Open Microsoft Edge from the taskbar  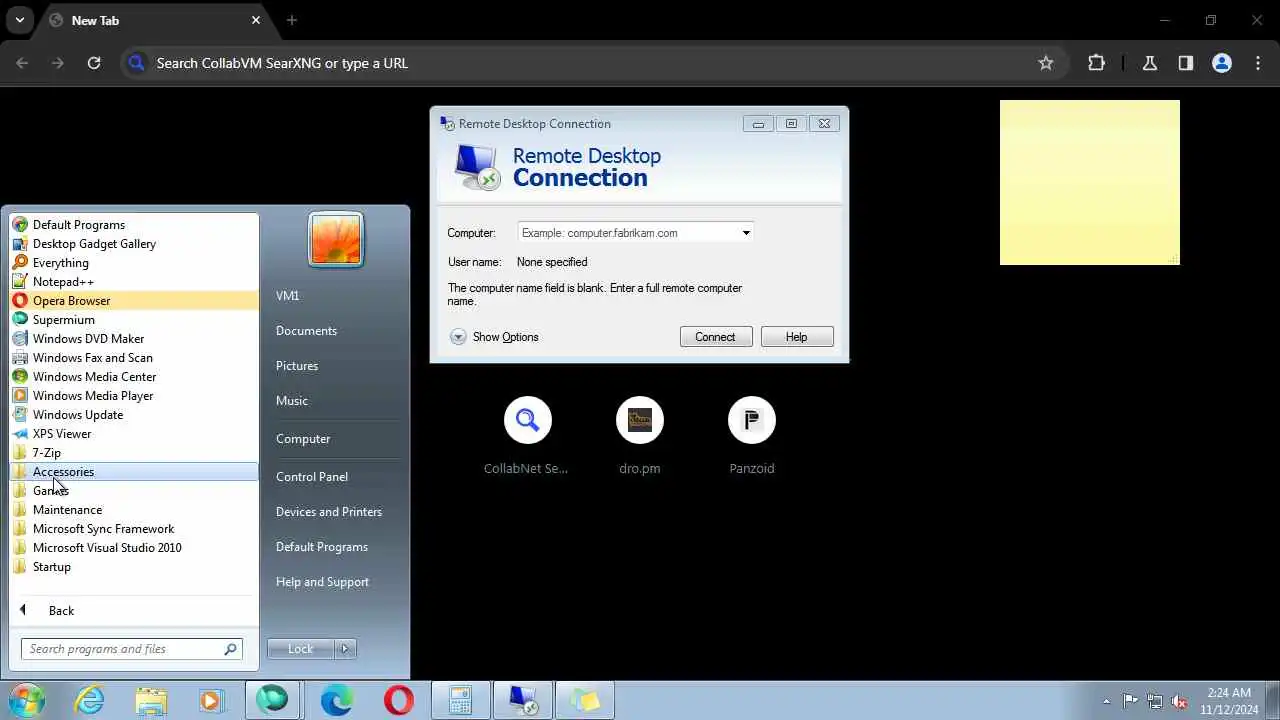[x=336, y=700]
